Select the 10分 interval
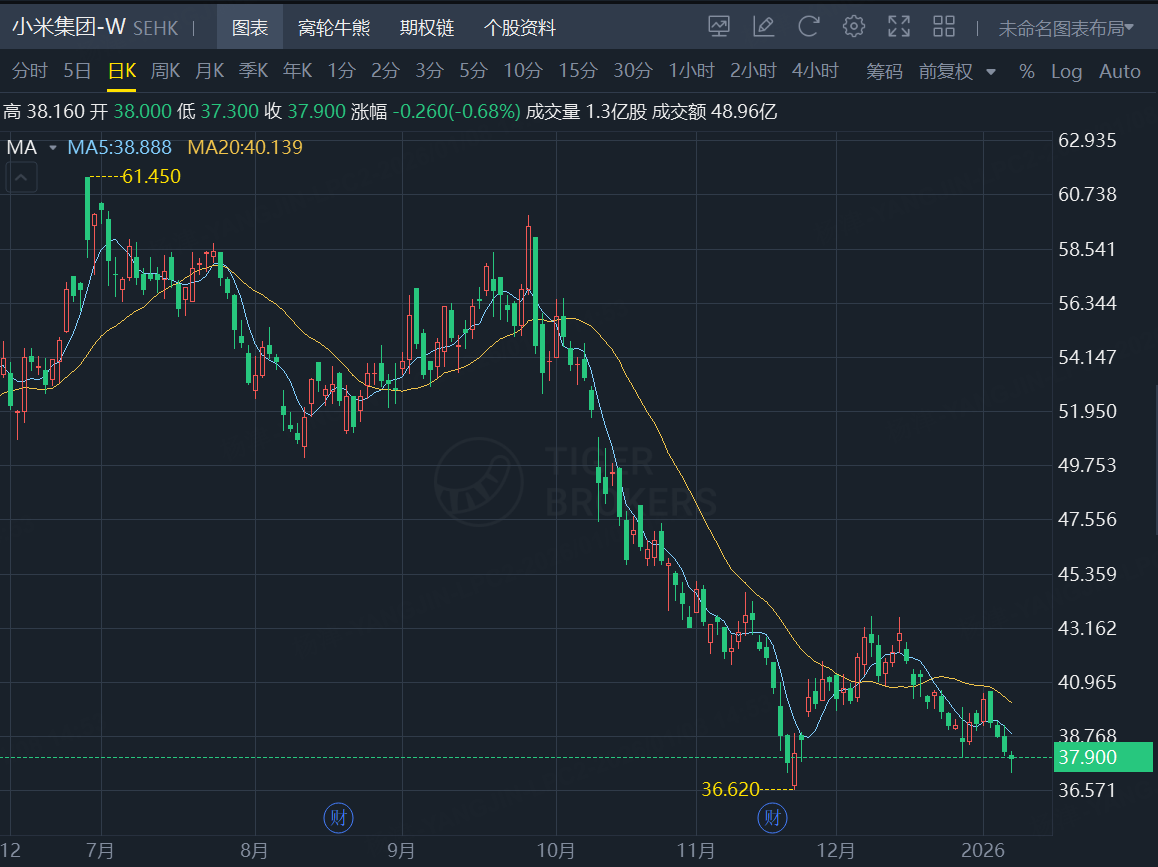1158x867 pixels. click(523, 71)
